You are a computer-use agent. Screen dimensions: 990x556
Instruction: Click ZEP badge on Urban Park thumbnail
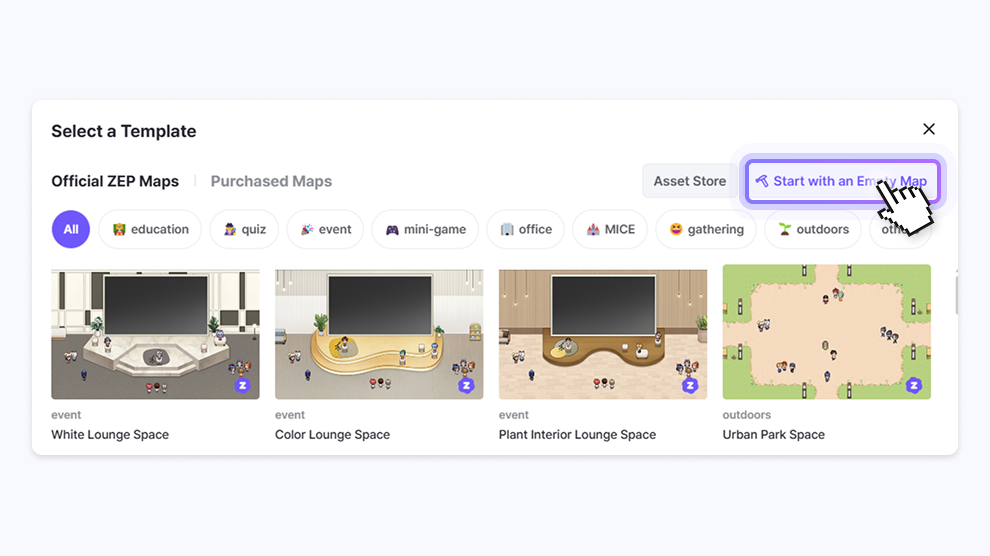click(914, 385)
